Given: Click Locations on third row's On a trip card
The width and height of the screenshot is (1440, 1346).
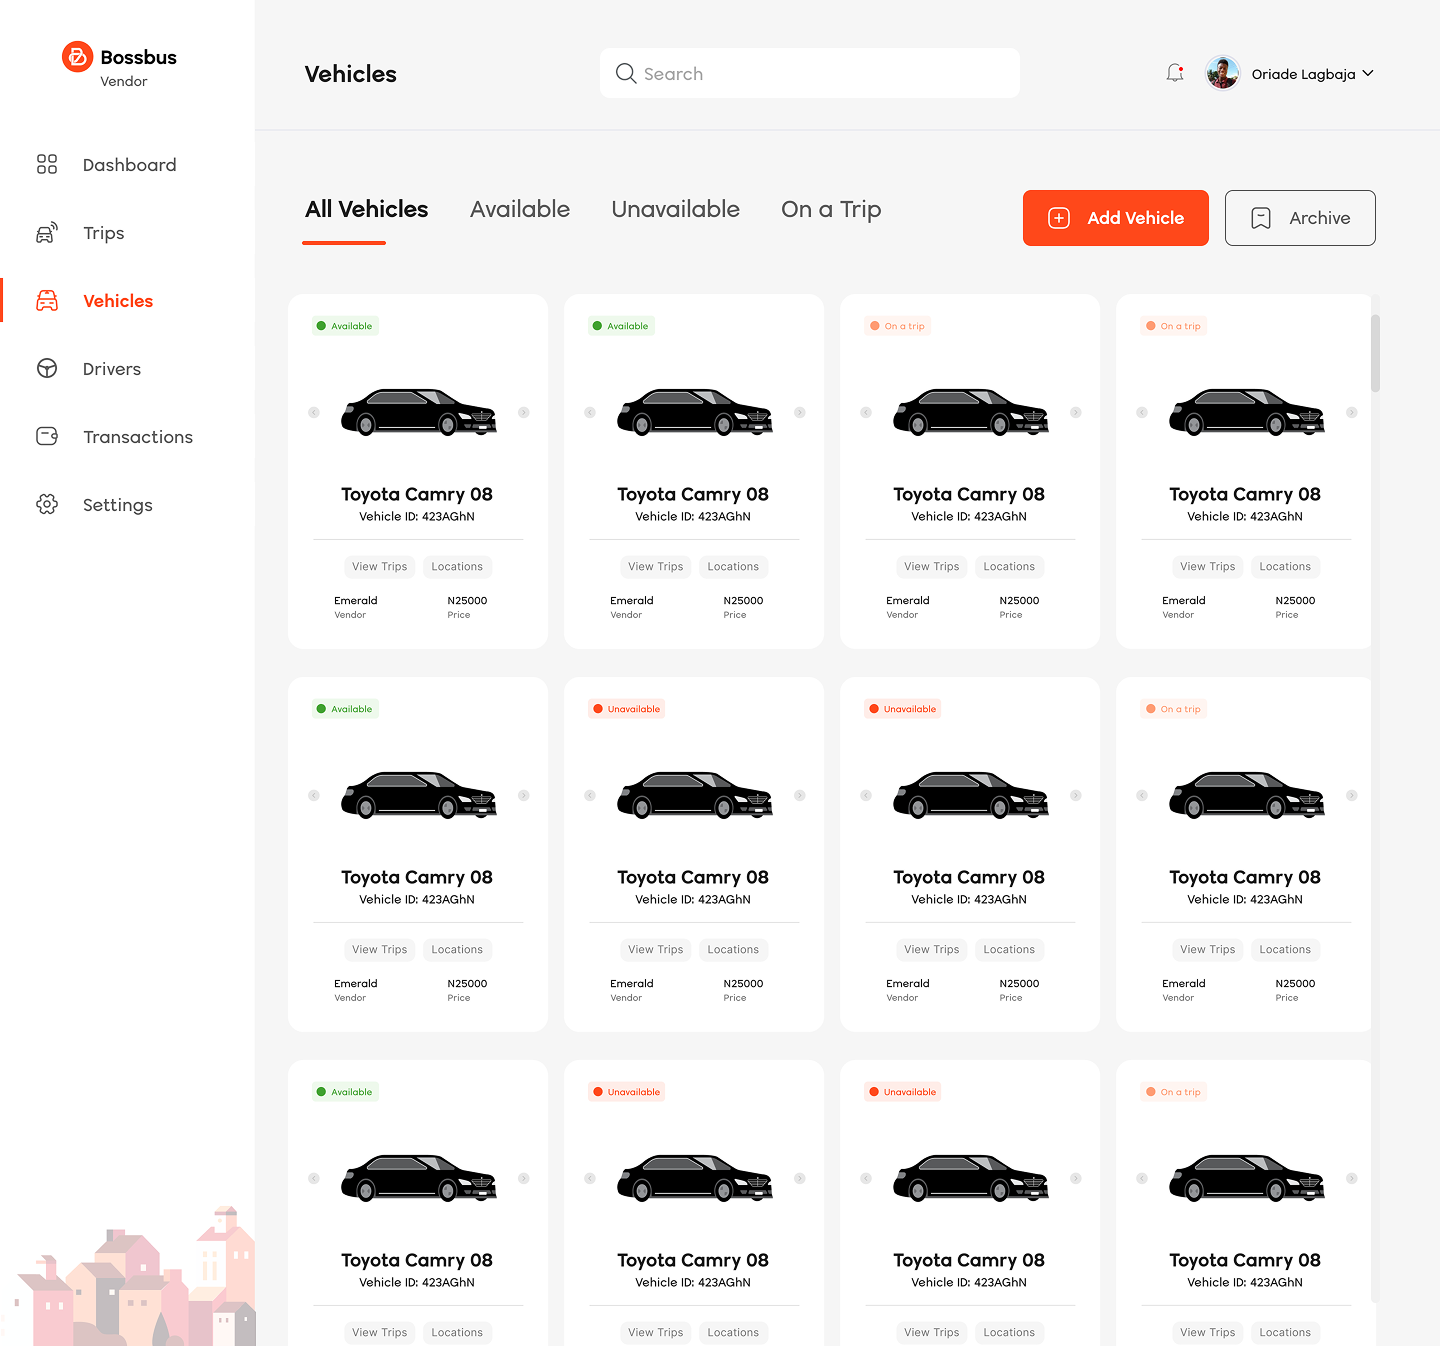Looking at the screenshot, I should 1285,1333.
